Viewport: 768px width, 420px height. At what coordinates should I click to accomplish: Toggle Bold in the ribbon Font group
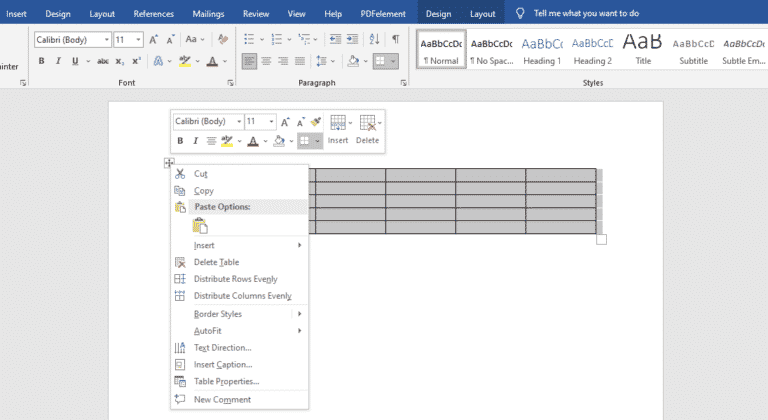pos(42,61)
